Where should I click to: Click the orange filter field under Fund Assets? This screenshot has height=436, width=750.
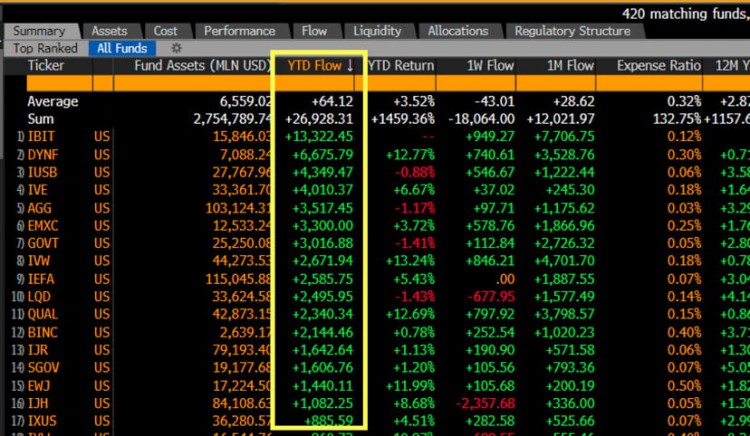(x=192, y=84)
